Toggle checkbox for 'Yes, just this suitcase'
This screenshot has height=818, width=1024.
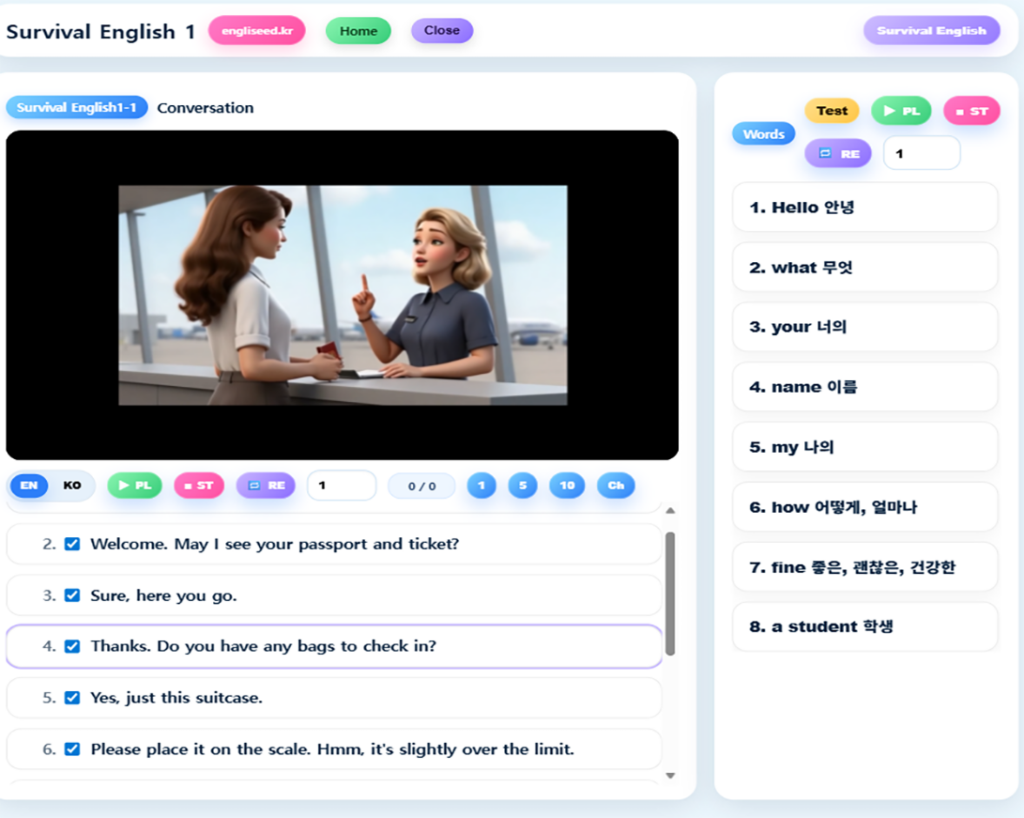72,698
